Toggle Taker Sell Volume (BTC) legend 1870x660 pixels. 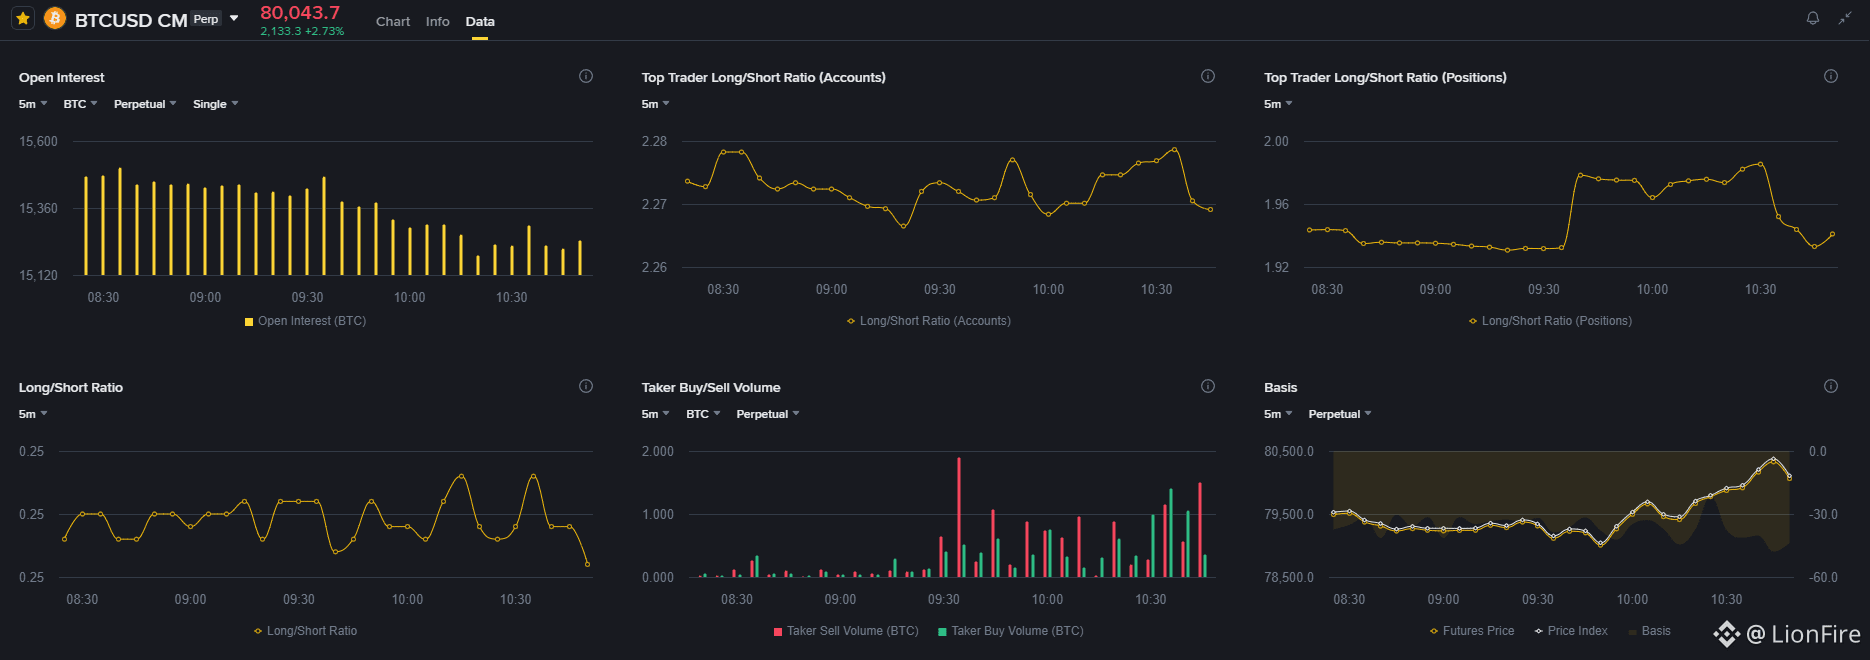tap(846, 631)
